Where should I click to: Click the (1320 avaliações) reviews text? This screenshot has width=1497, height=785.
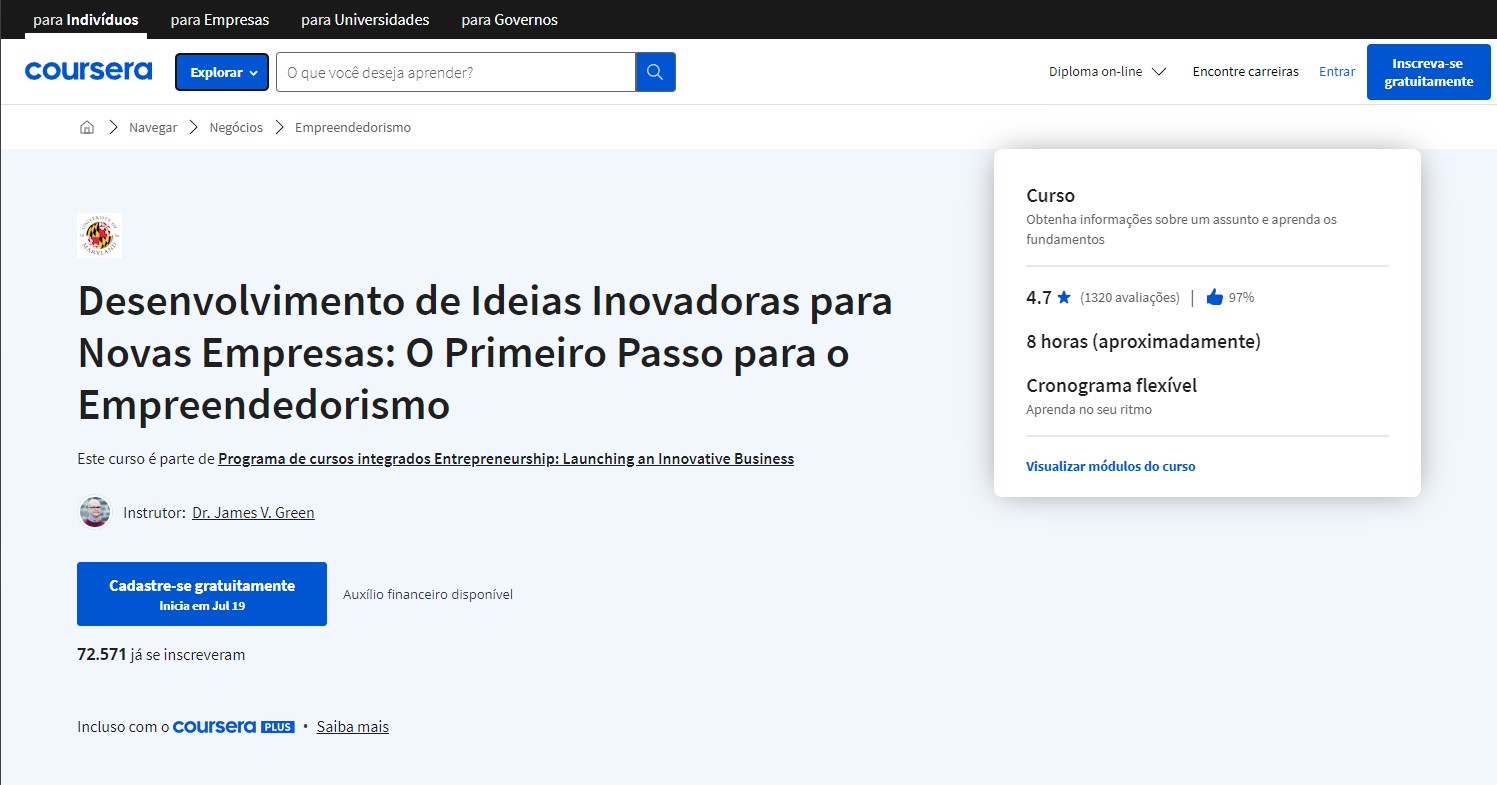[1130, 298]
